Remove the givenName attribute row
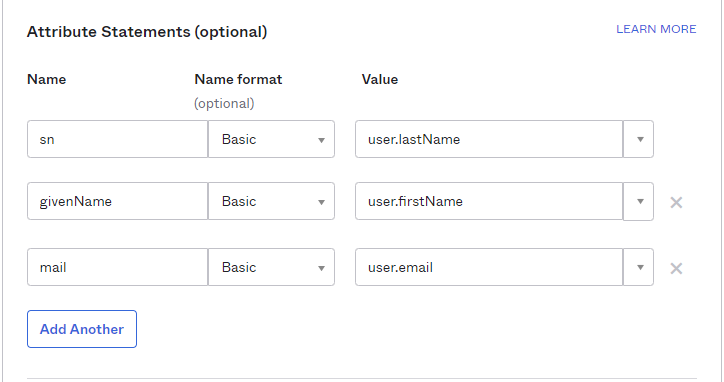 (x=676, y=202)
